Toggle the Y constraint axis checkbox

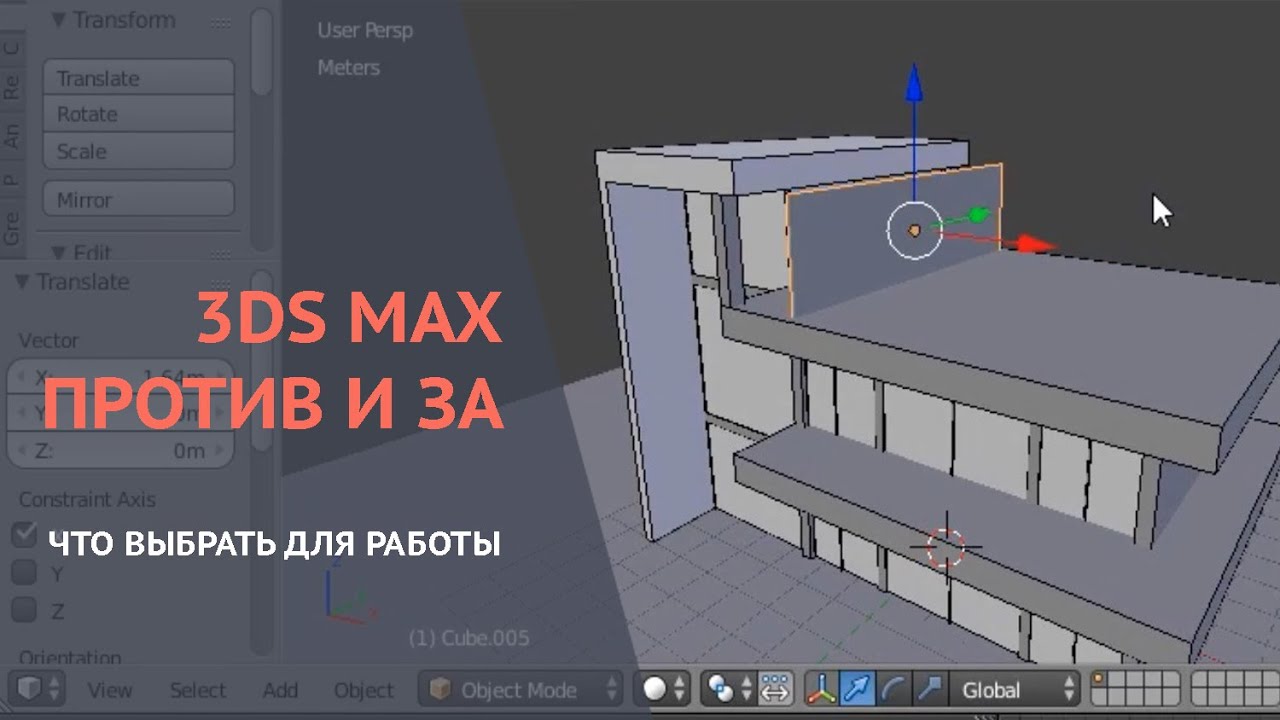24,572
